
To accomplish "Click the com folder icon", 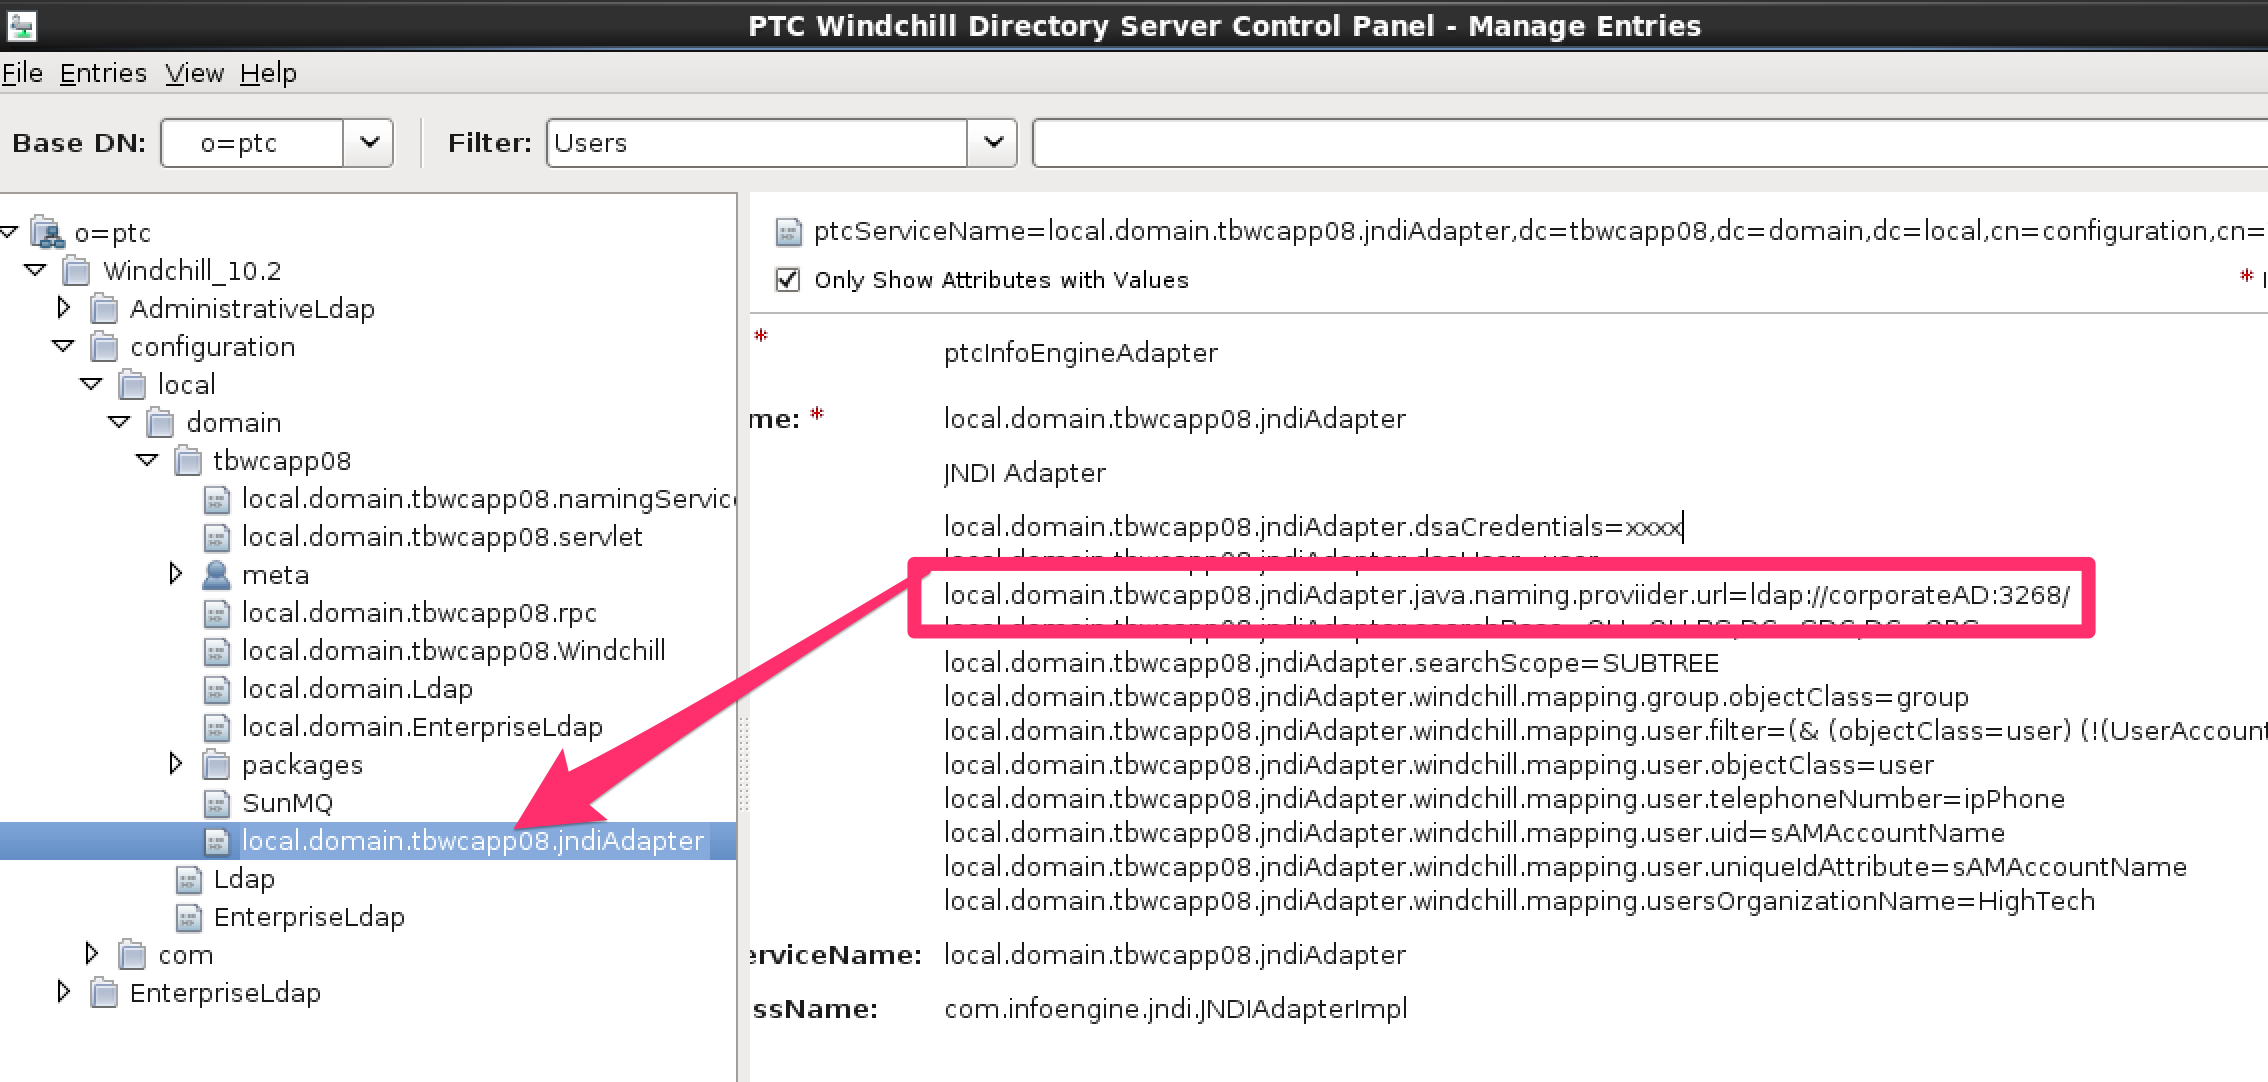I will click(132, 955).
